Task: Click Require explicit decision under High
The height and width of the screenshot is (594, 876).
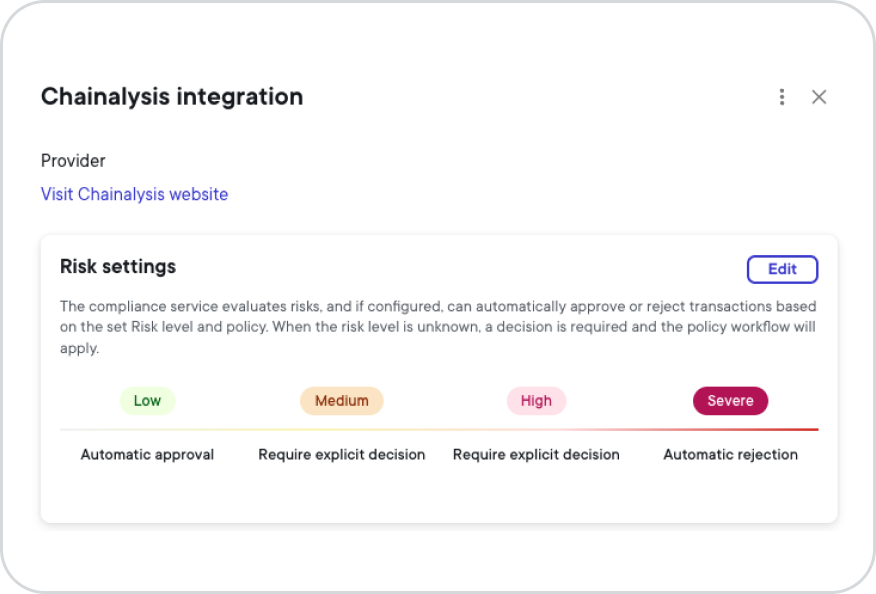Action: coord(536,454)
